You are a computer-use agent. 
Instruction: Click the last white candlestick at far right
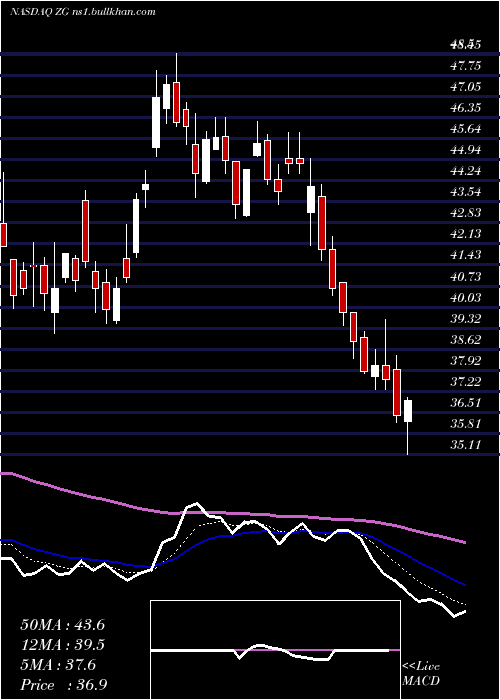point(408,427)
